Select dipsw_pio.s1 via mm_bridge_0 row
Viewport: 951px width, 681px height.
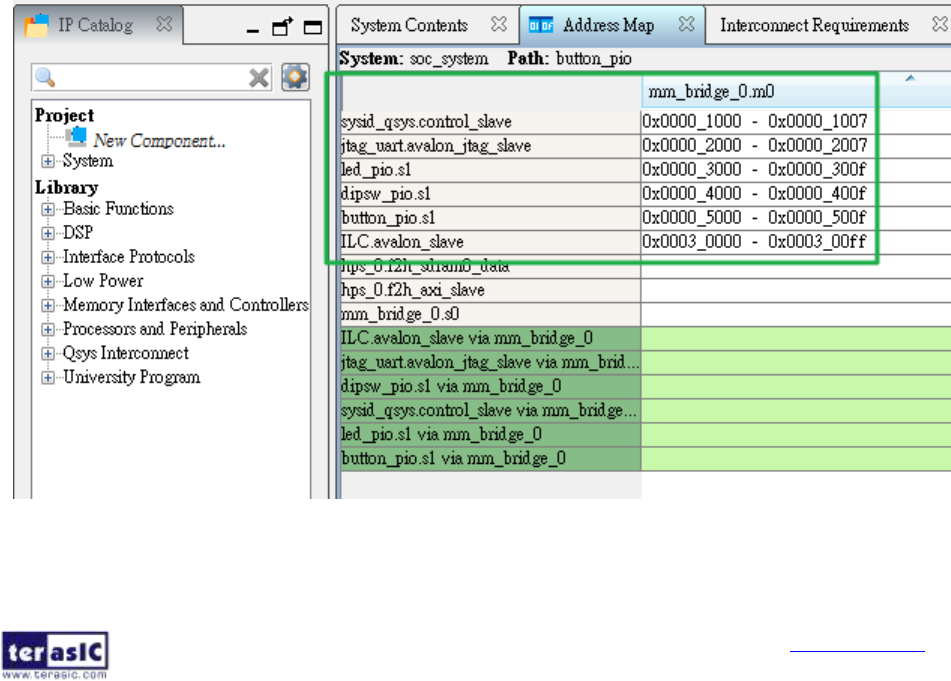click(490, 386)
